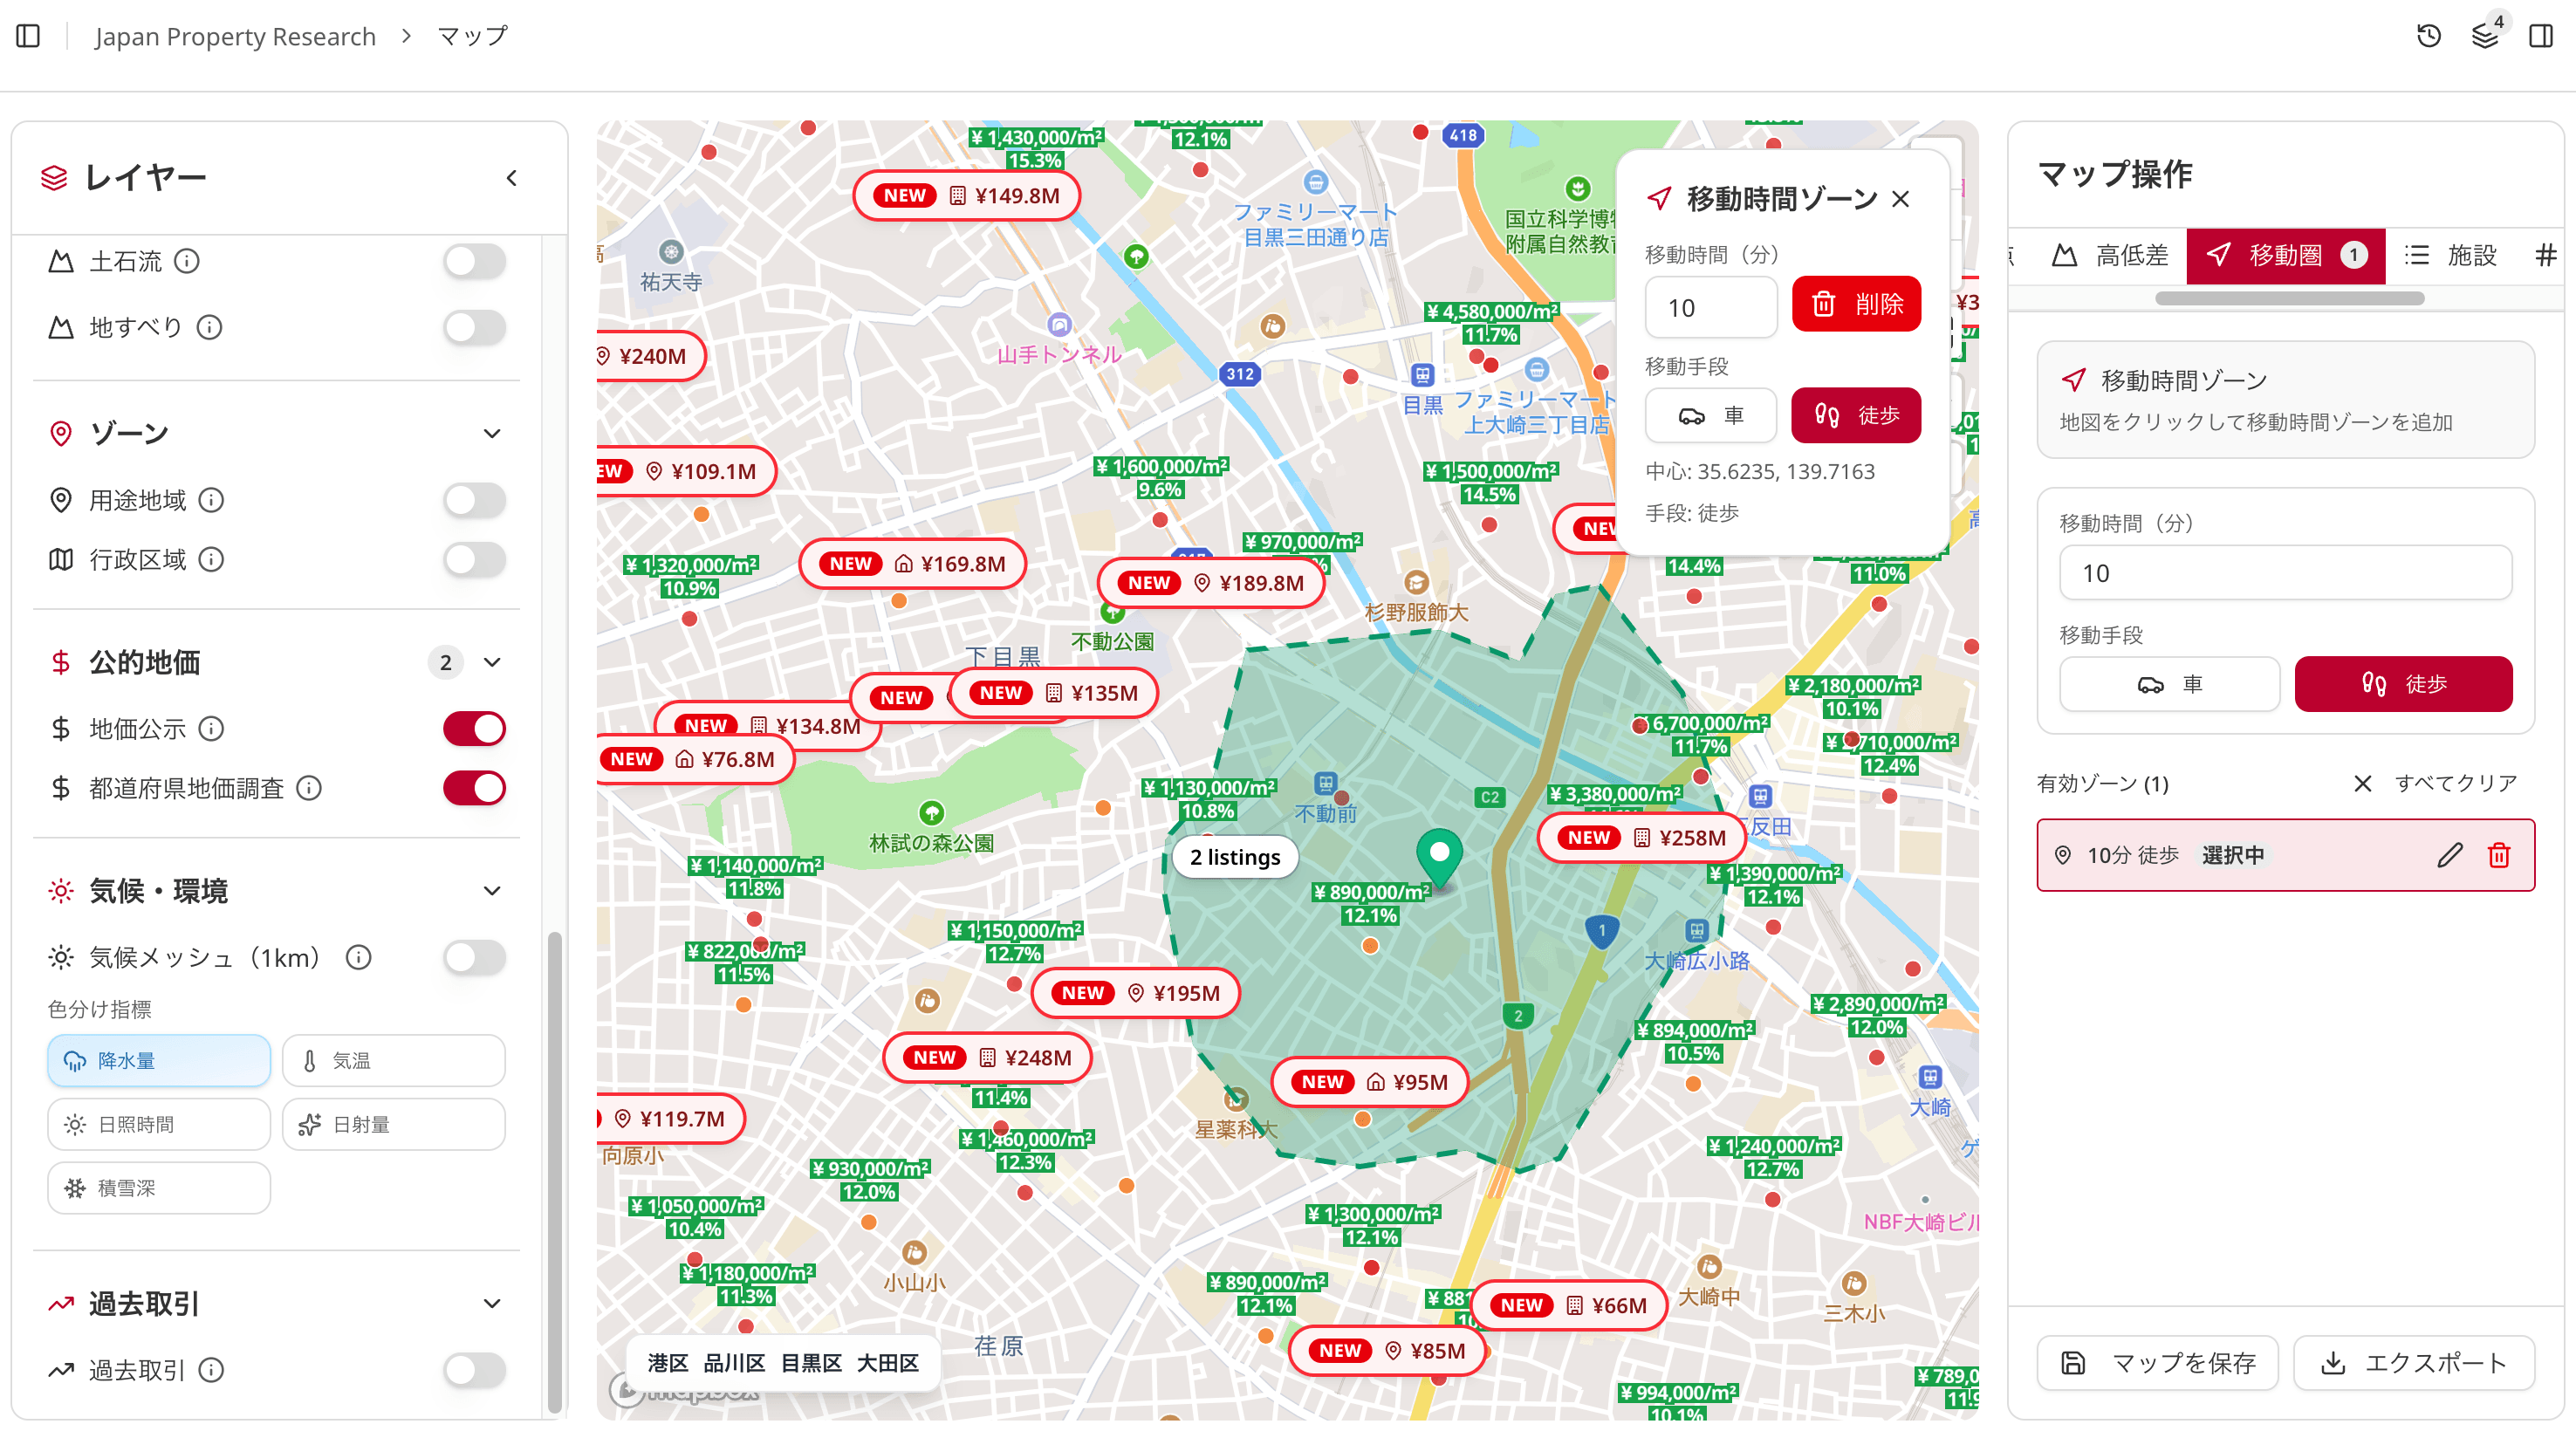Screen dimensions: 2576x1431
Task: Choose 車 in the zone popup
Action: click(x=1711, y=415)
